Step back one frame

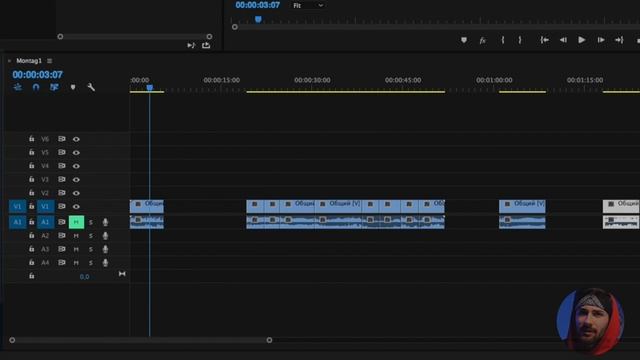point(563,40)
